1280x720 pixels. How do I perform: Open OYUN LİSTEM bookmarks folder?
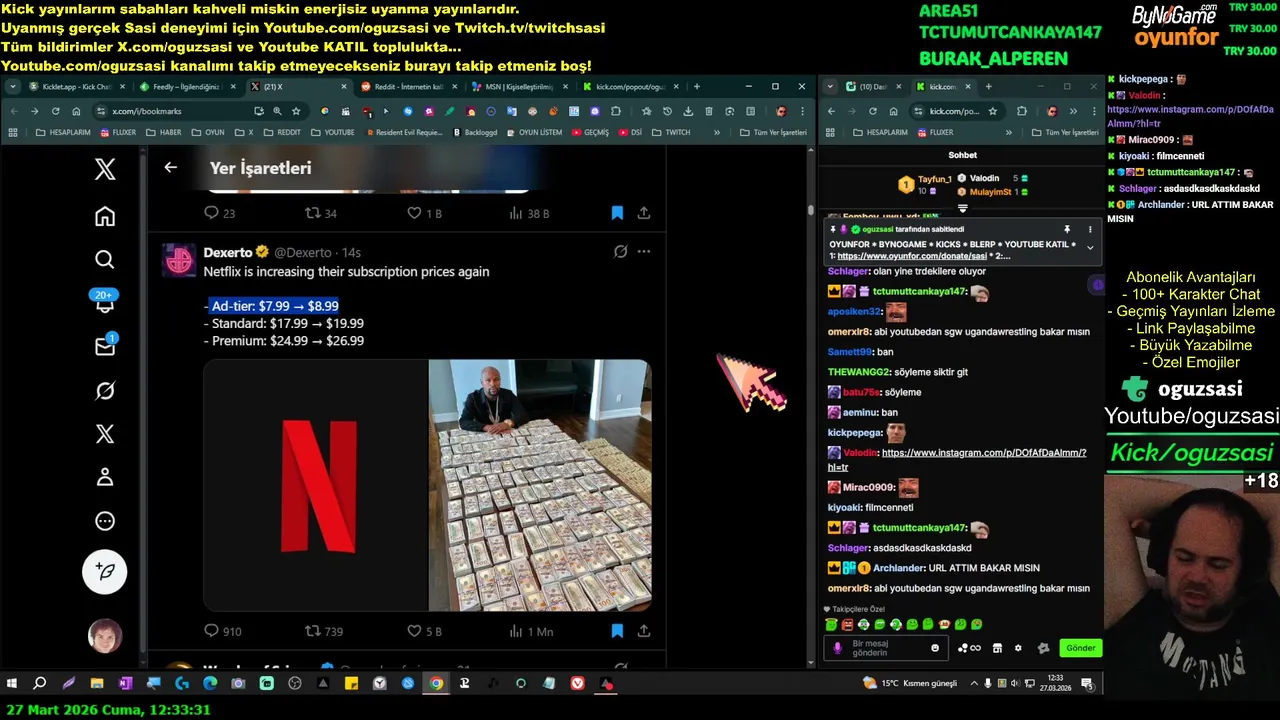tap(535, 132)
